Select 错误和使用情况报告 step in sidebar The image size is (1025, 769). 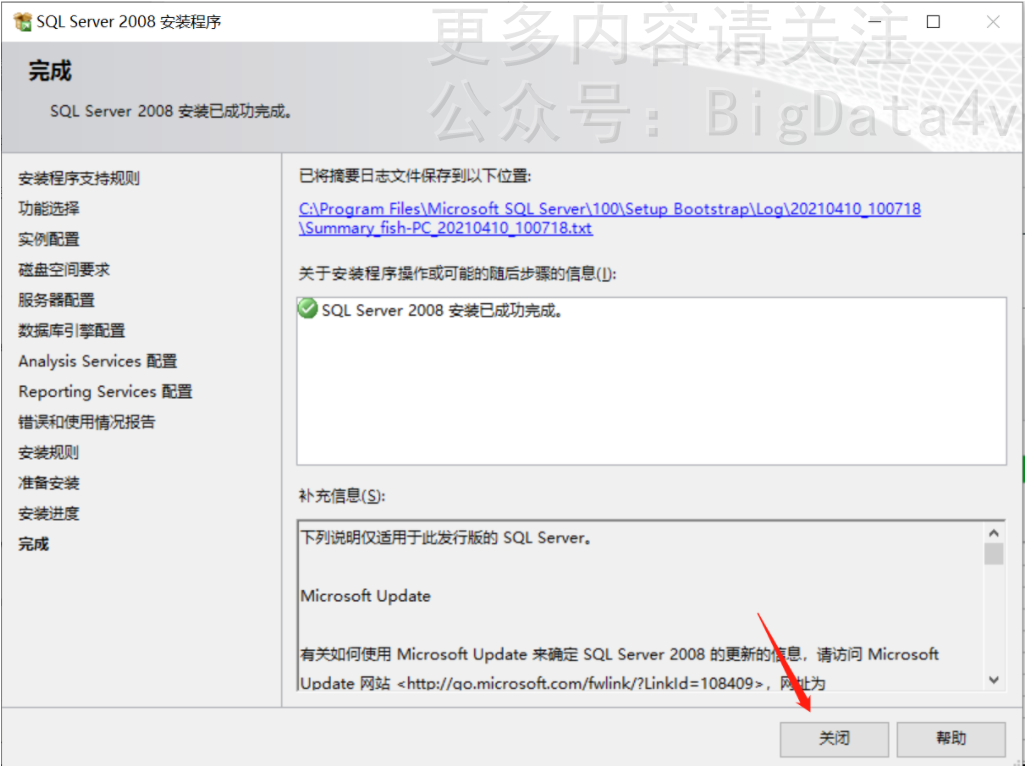(87, 422)
